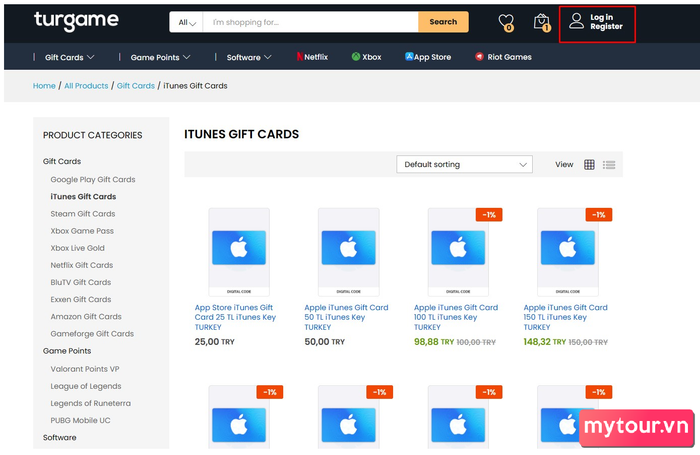Viewport: 700px width, 455px height.
Task: Open the 25 TL gift card thumbnail
Action: click(x=239, y=252)
